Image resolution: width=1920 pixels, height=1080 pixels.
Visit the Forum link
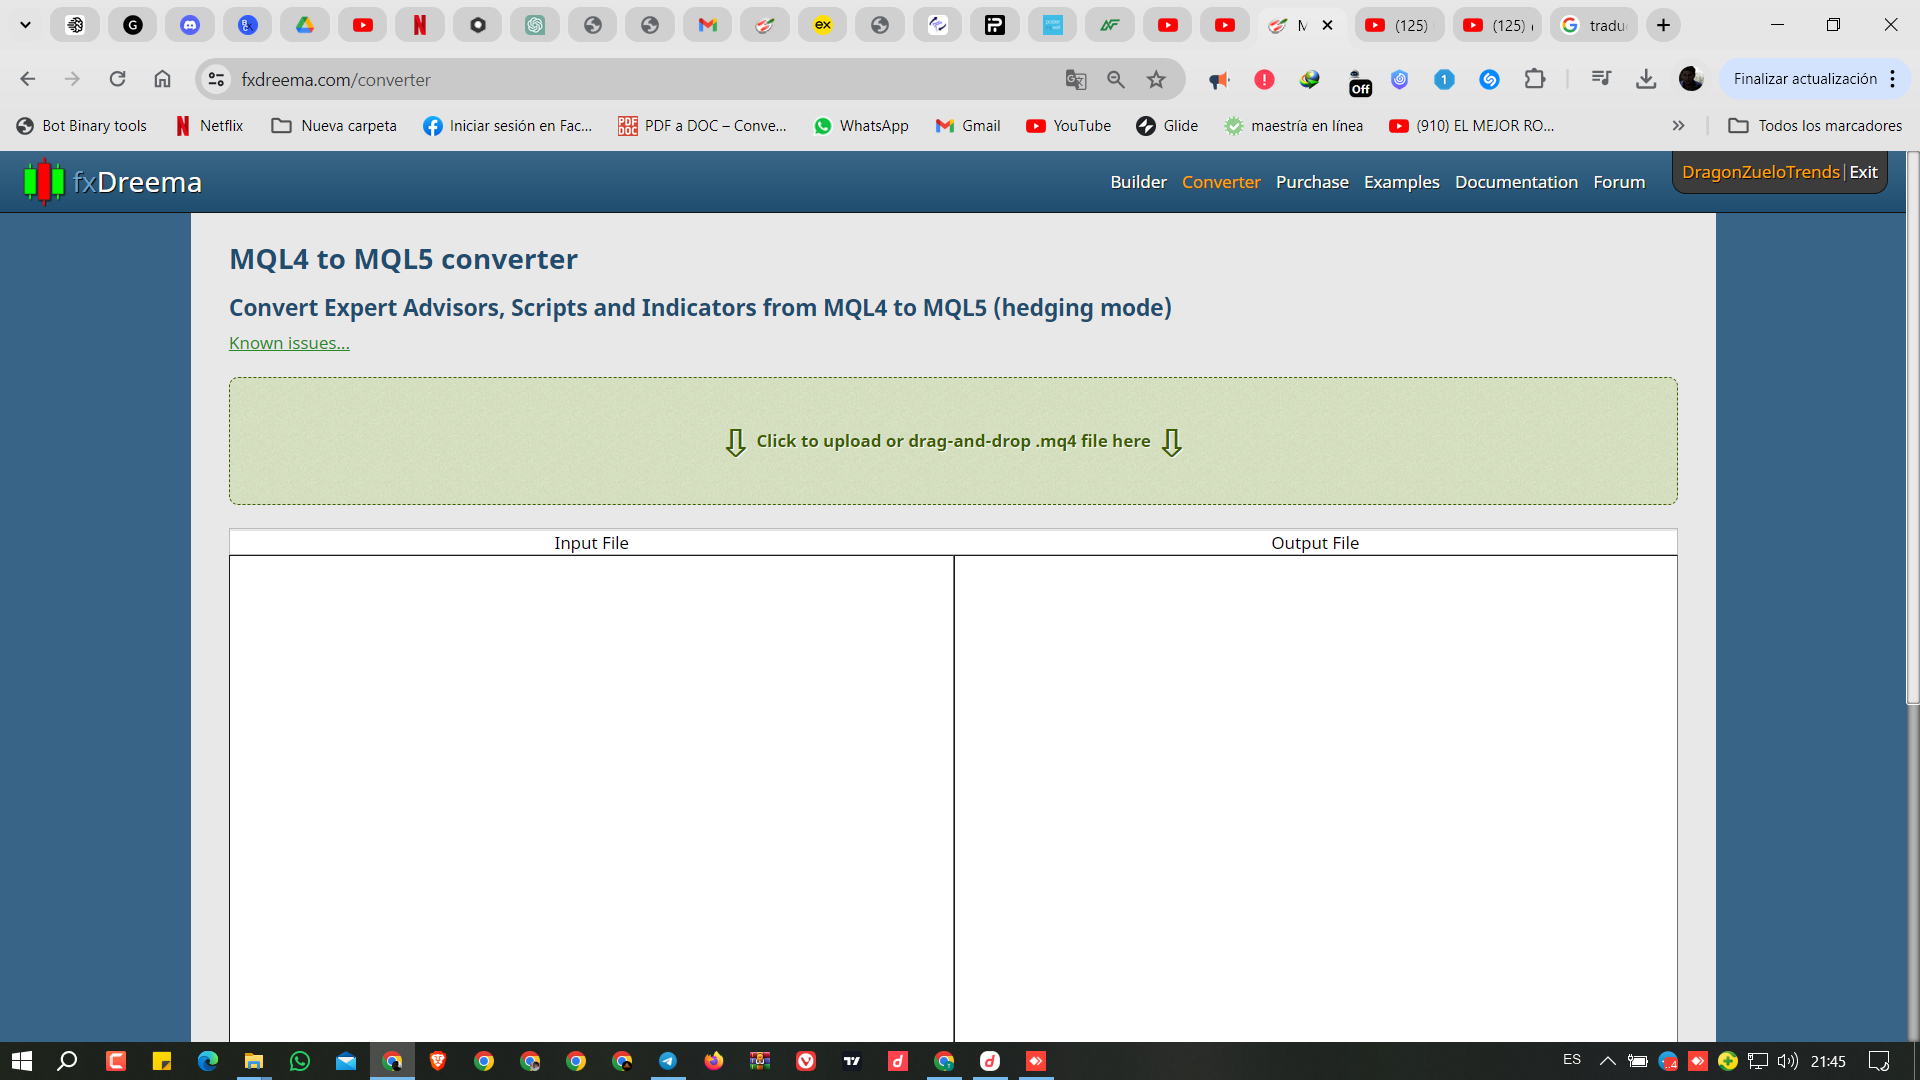(x=1619, y=182)
